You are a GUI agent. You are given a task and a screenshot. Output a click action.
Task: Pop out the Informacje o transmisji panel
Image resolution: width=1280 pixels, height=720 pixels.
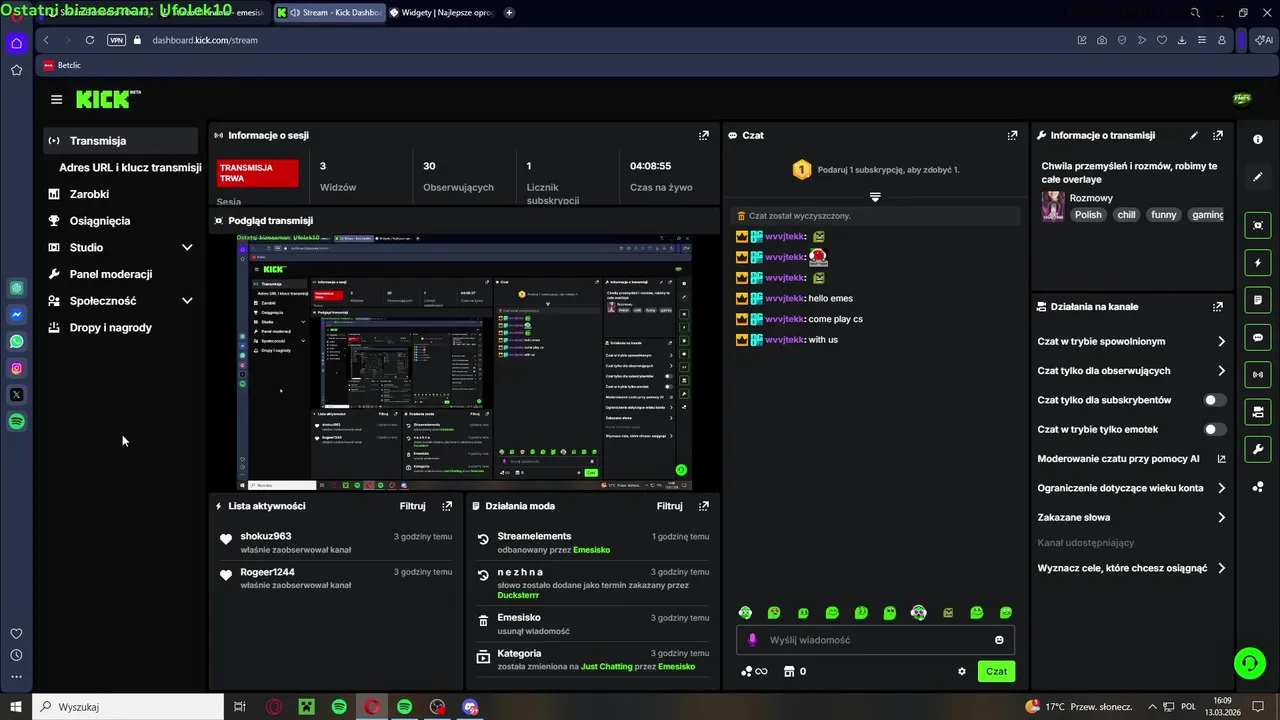1217,135
